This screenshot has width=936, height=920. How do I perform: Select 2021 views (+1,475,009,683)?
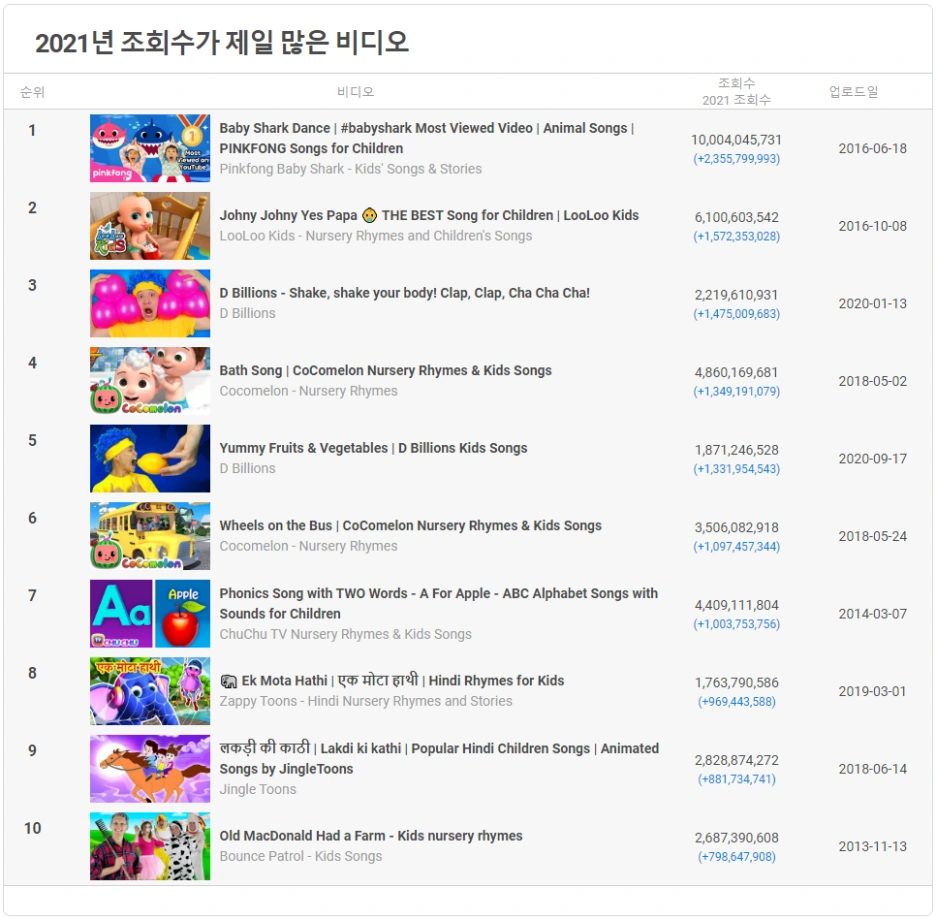[736, 314]
